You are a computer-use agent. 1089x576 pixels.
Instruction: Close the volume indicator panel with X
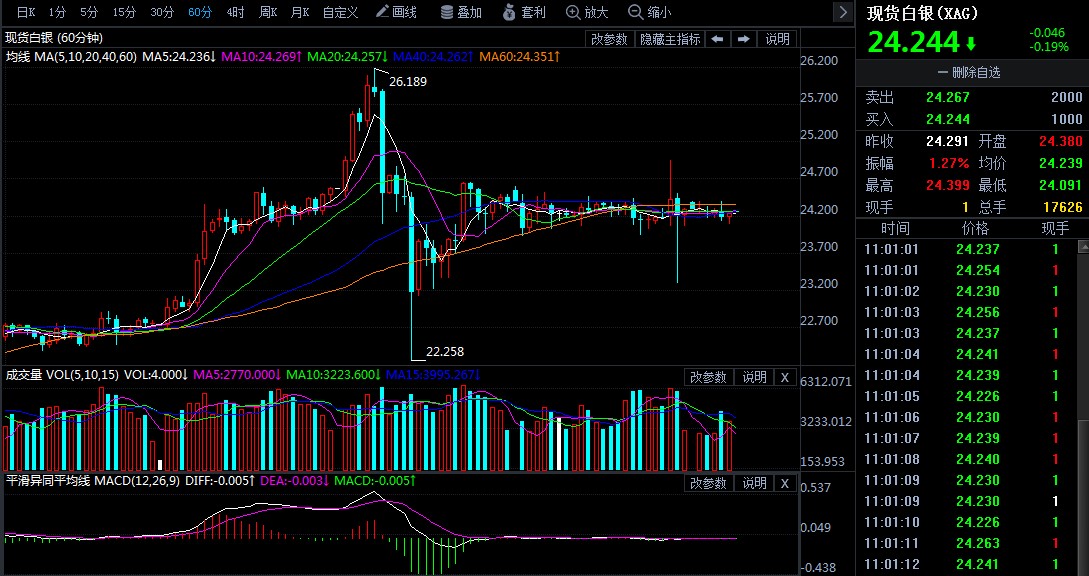coord(785,377)
